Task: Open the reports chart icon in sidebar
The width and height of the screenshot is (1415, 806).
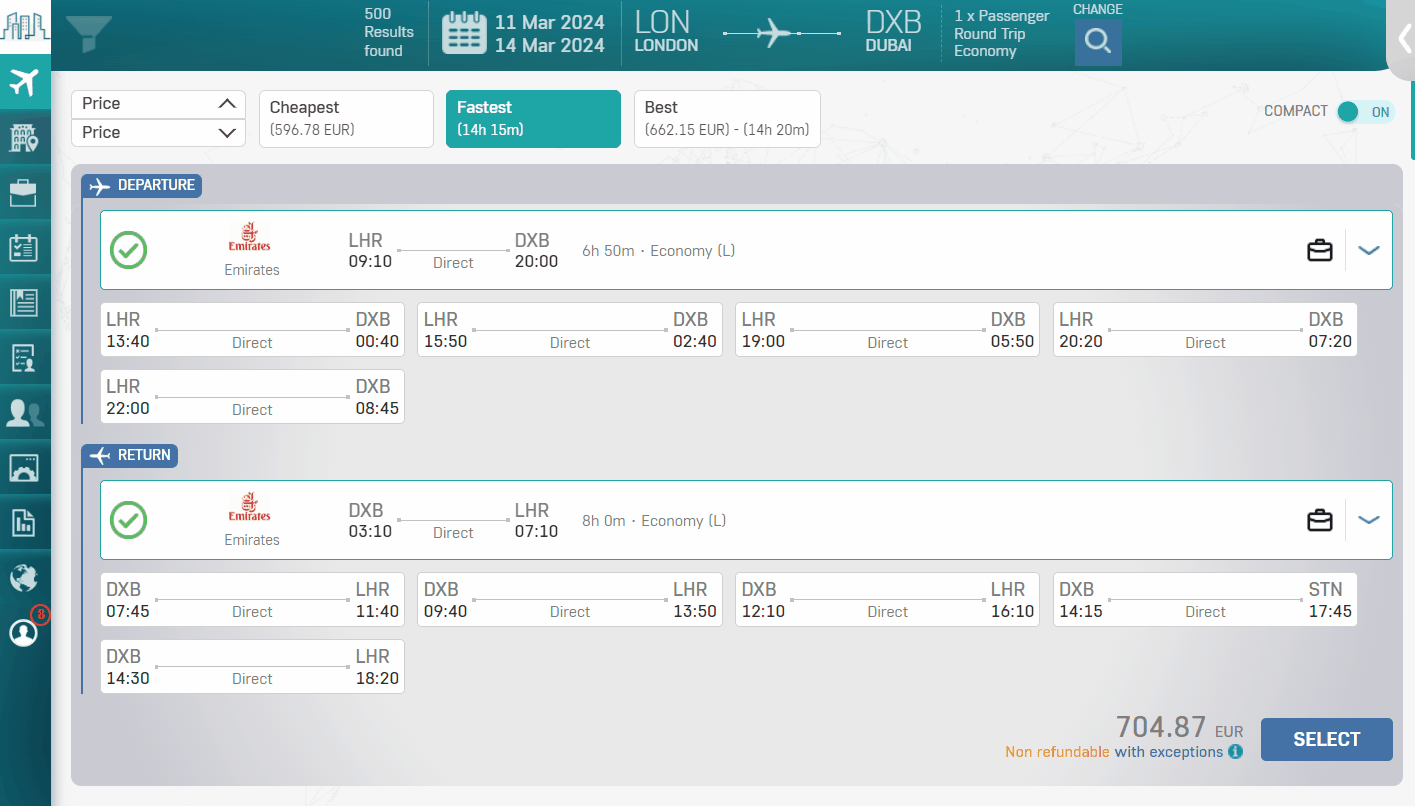Action: click(x=24, y=522)
